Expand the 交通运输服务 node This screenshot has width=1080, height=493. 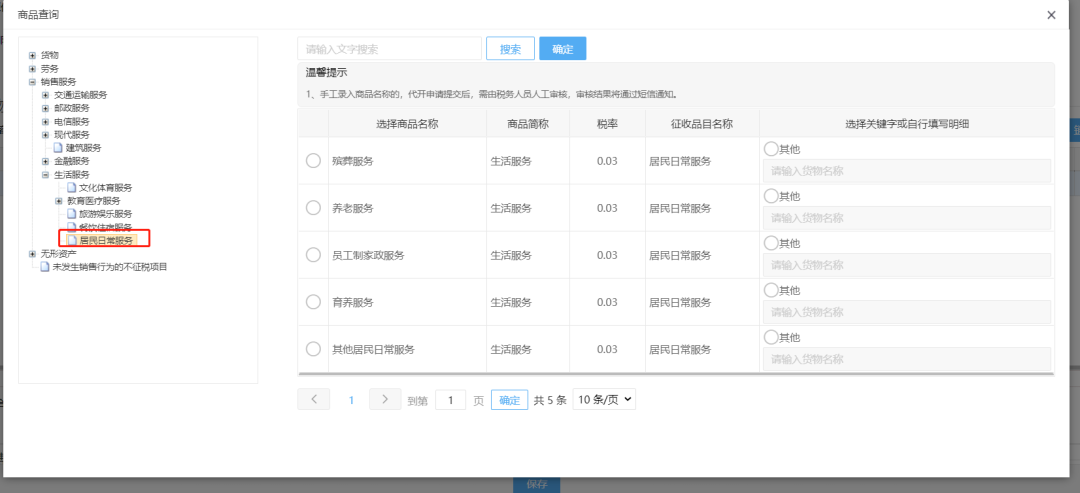coord(45,95)
